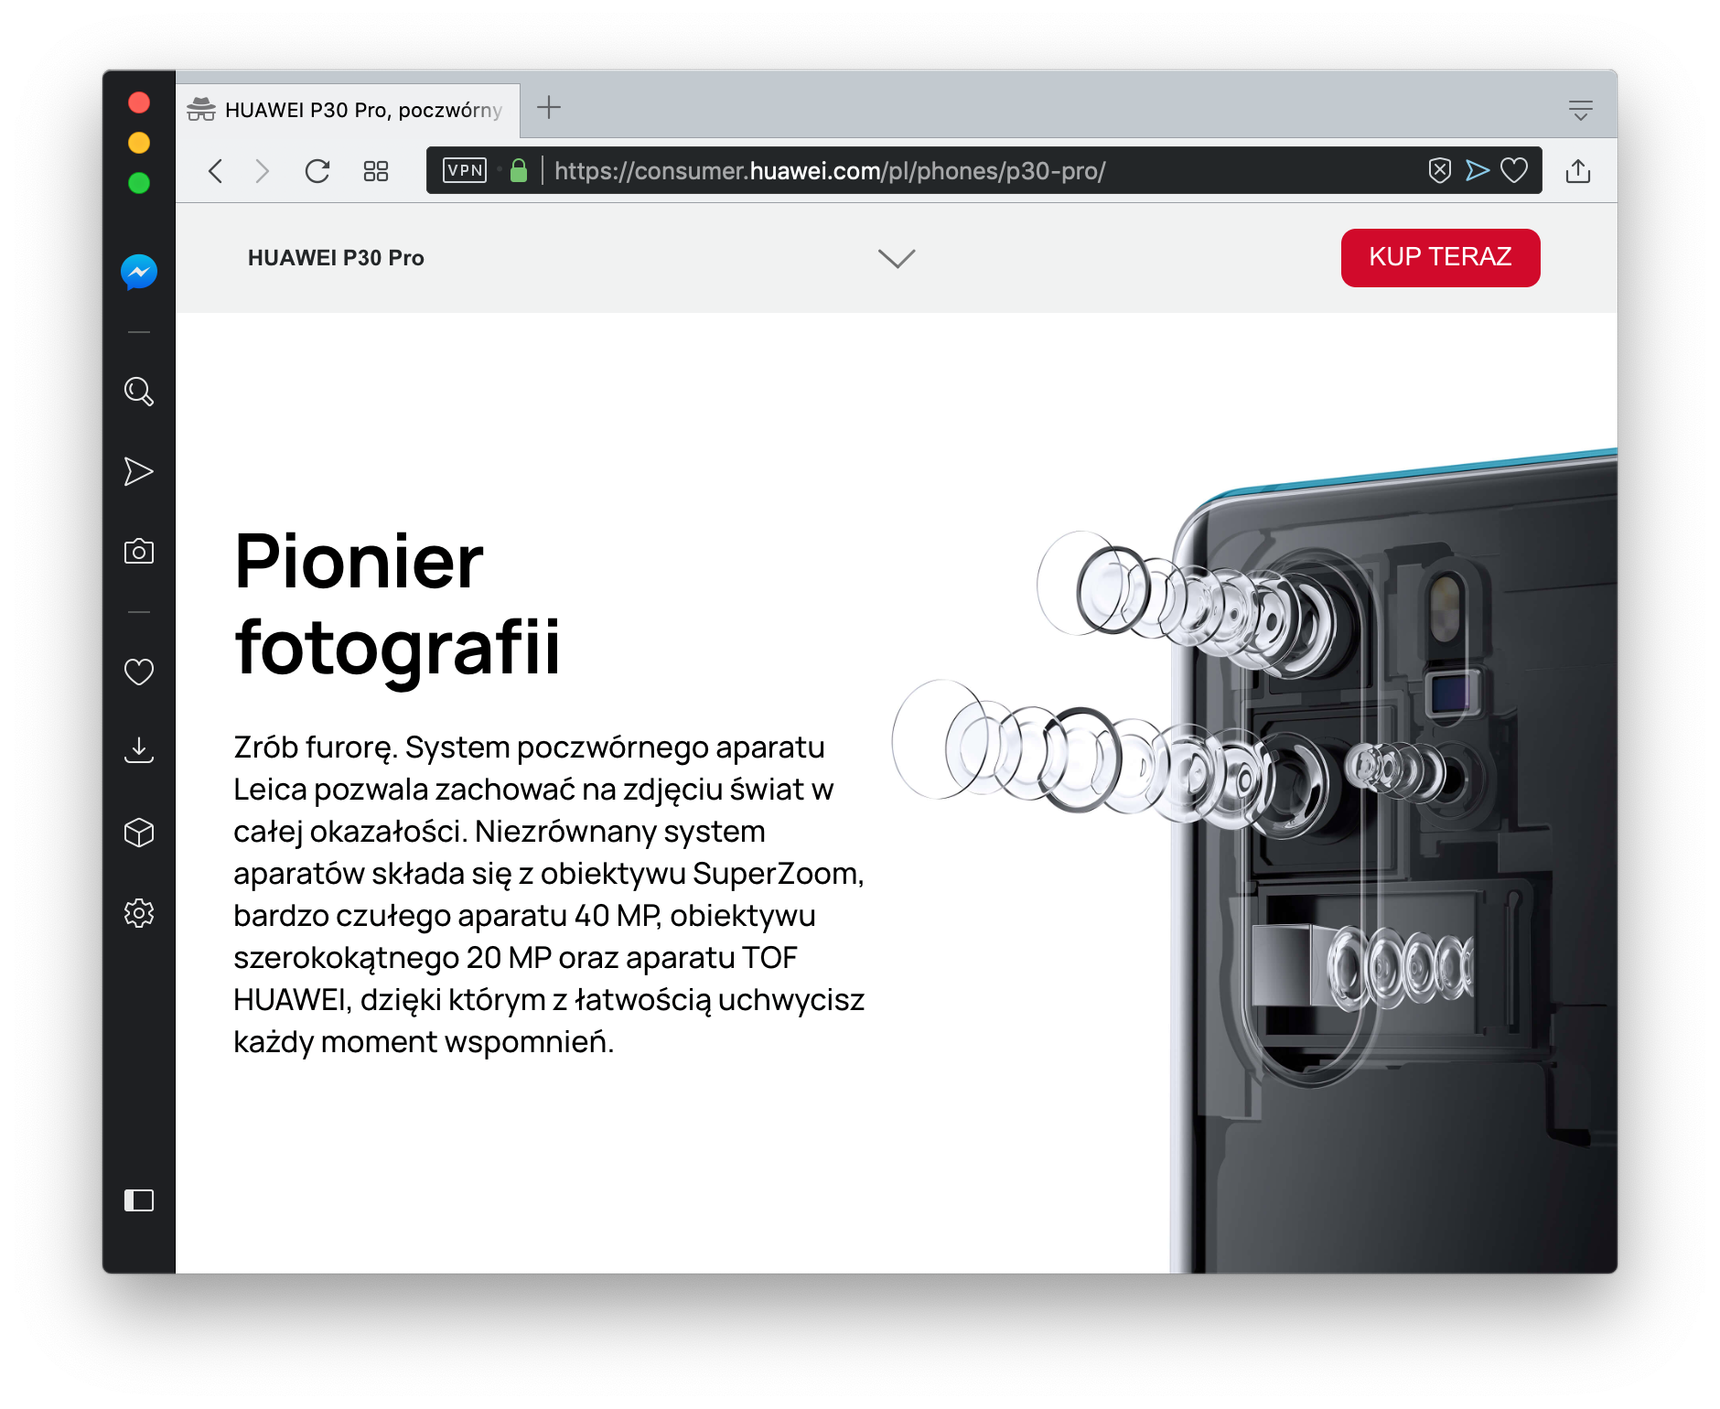1720x1409 pixels.
Task: Reload the current page
Action: 317,171
